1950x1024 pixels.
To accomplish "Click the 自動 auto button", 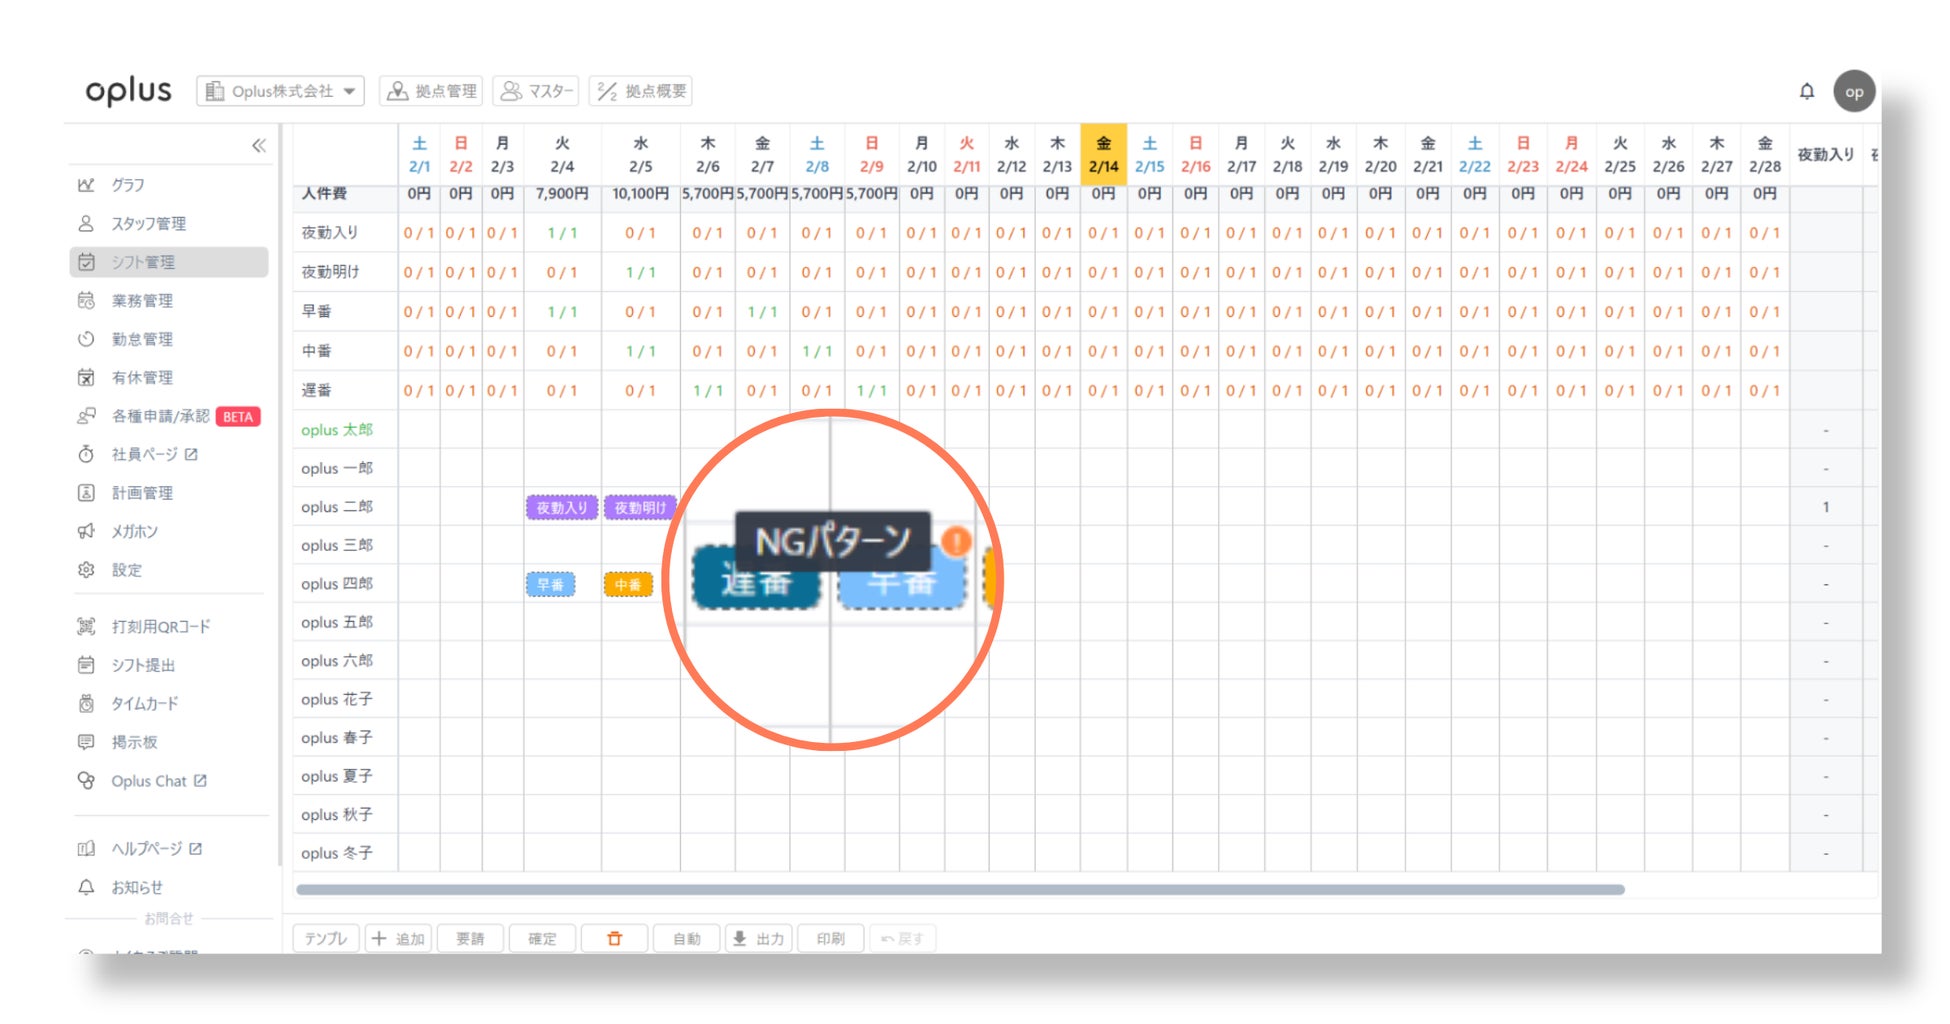I will click(686, 939).
